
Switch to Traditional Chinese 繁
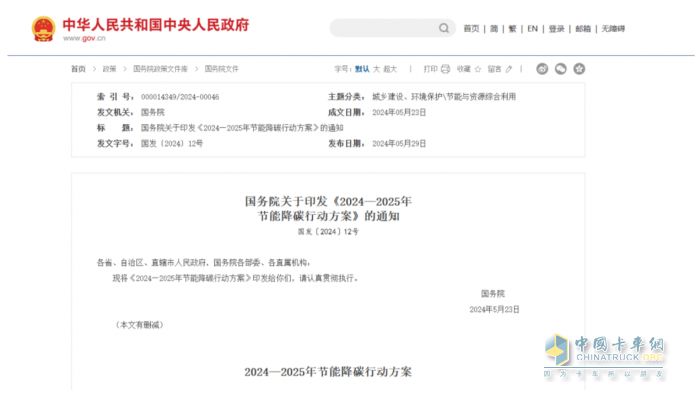pos(512,29)
